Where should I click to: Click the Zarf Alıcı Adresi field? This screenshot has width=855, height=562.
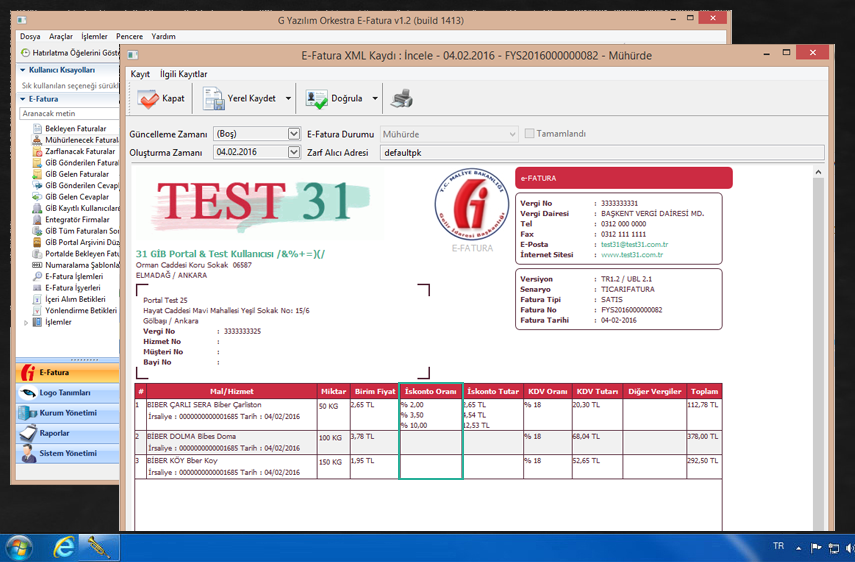point(601,153)
